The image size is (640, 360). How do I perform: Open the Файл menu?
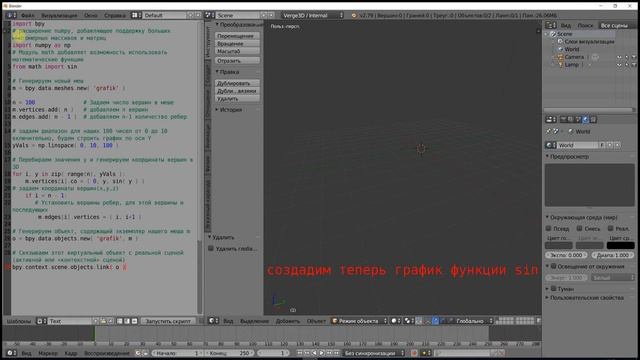point(28,15)
